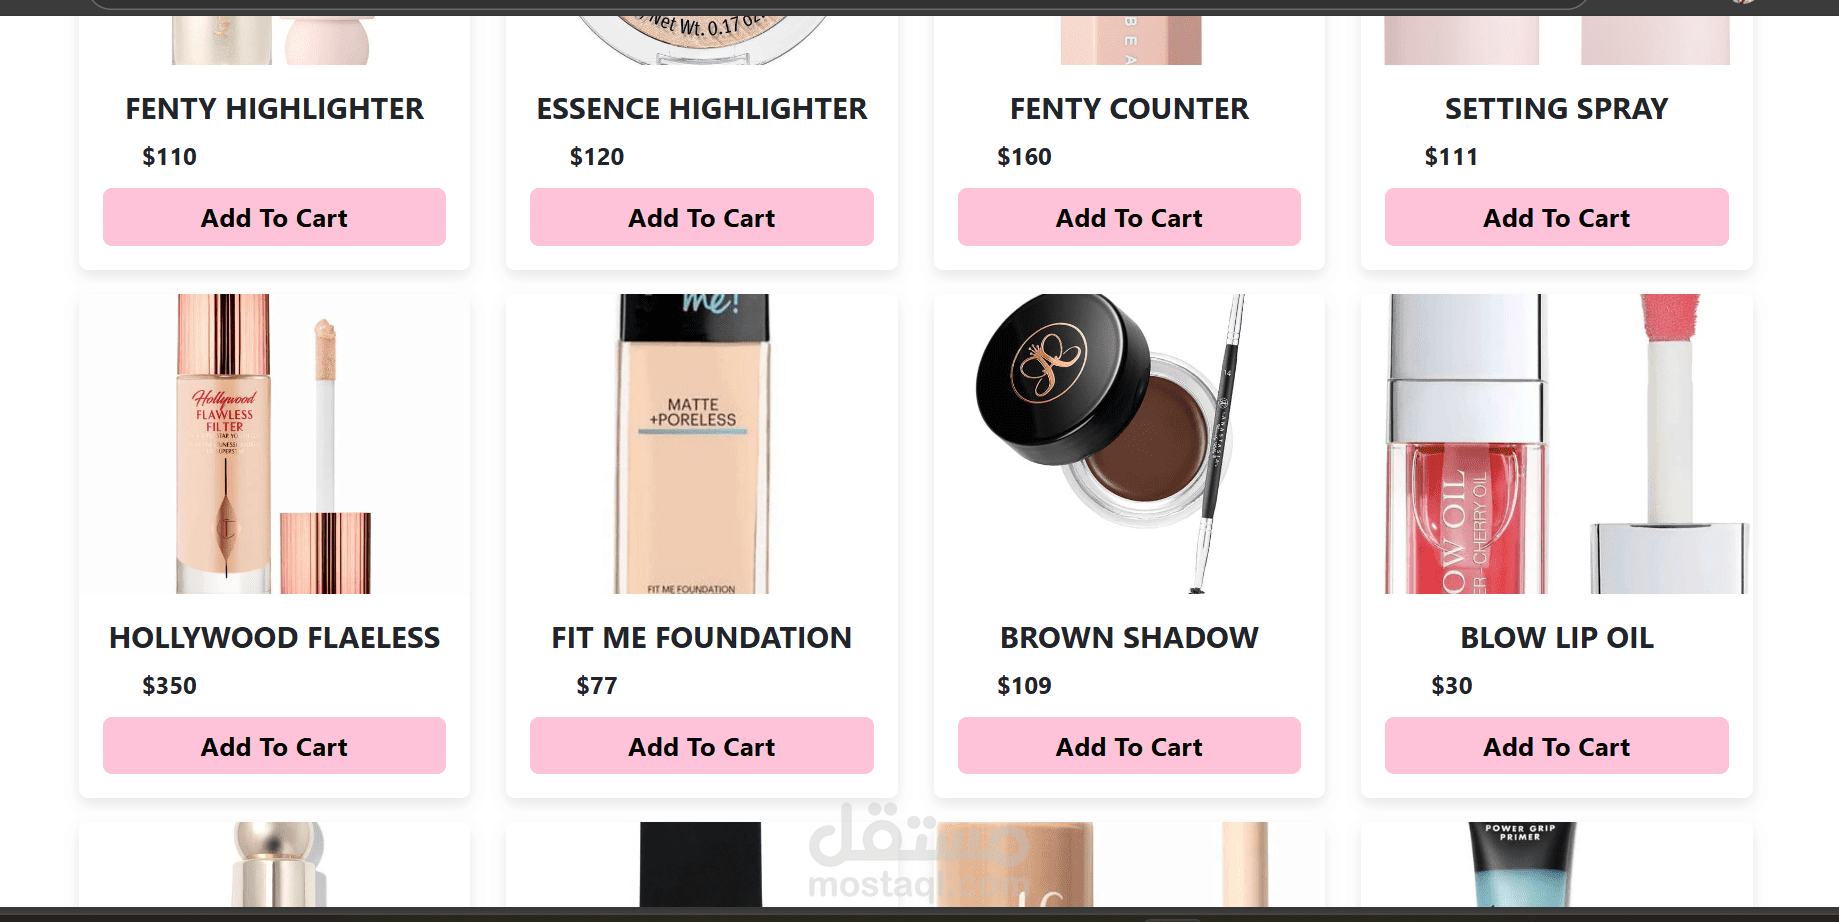Click the HOLLYWOOD FLAELESS product title
Screen dimensions: 1839x922
pos(274,638)
